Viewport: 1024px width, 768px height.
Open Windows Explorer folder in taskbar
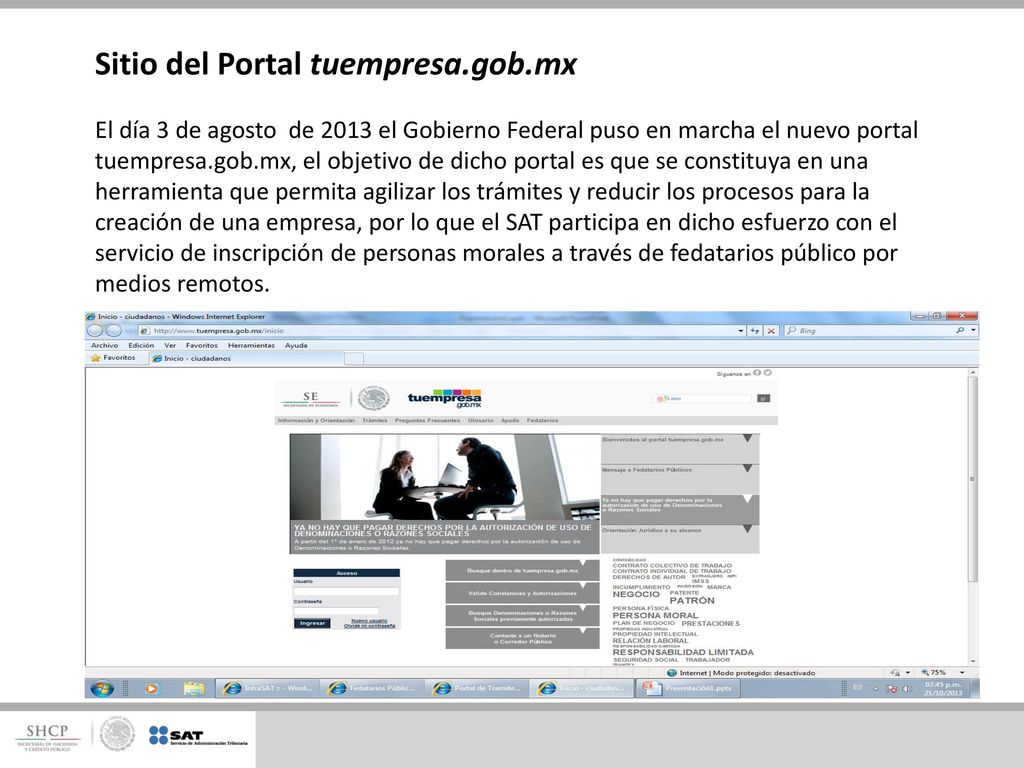click(x=193, y=688)
